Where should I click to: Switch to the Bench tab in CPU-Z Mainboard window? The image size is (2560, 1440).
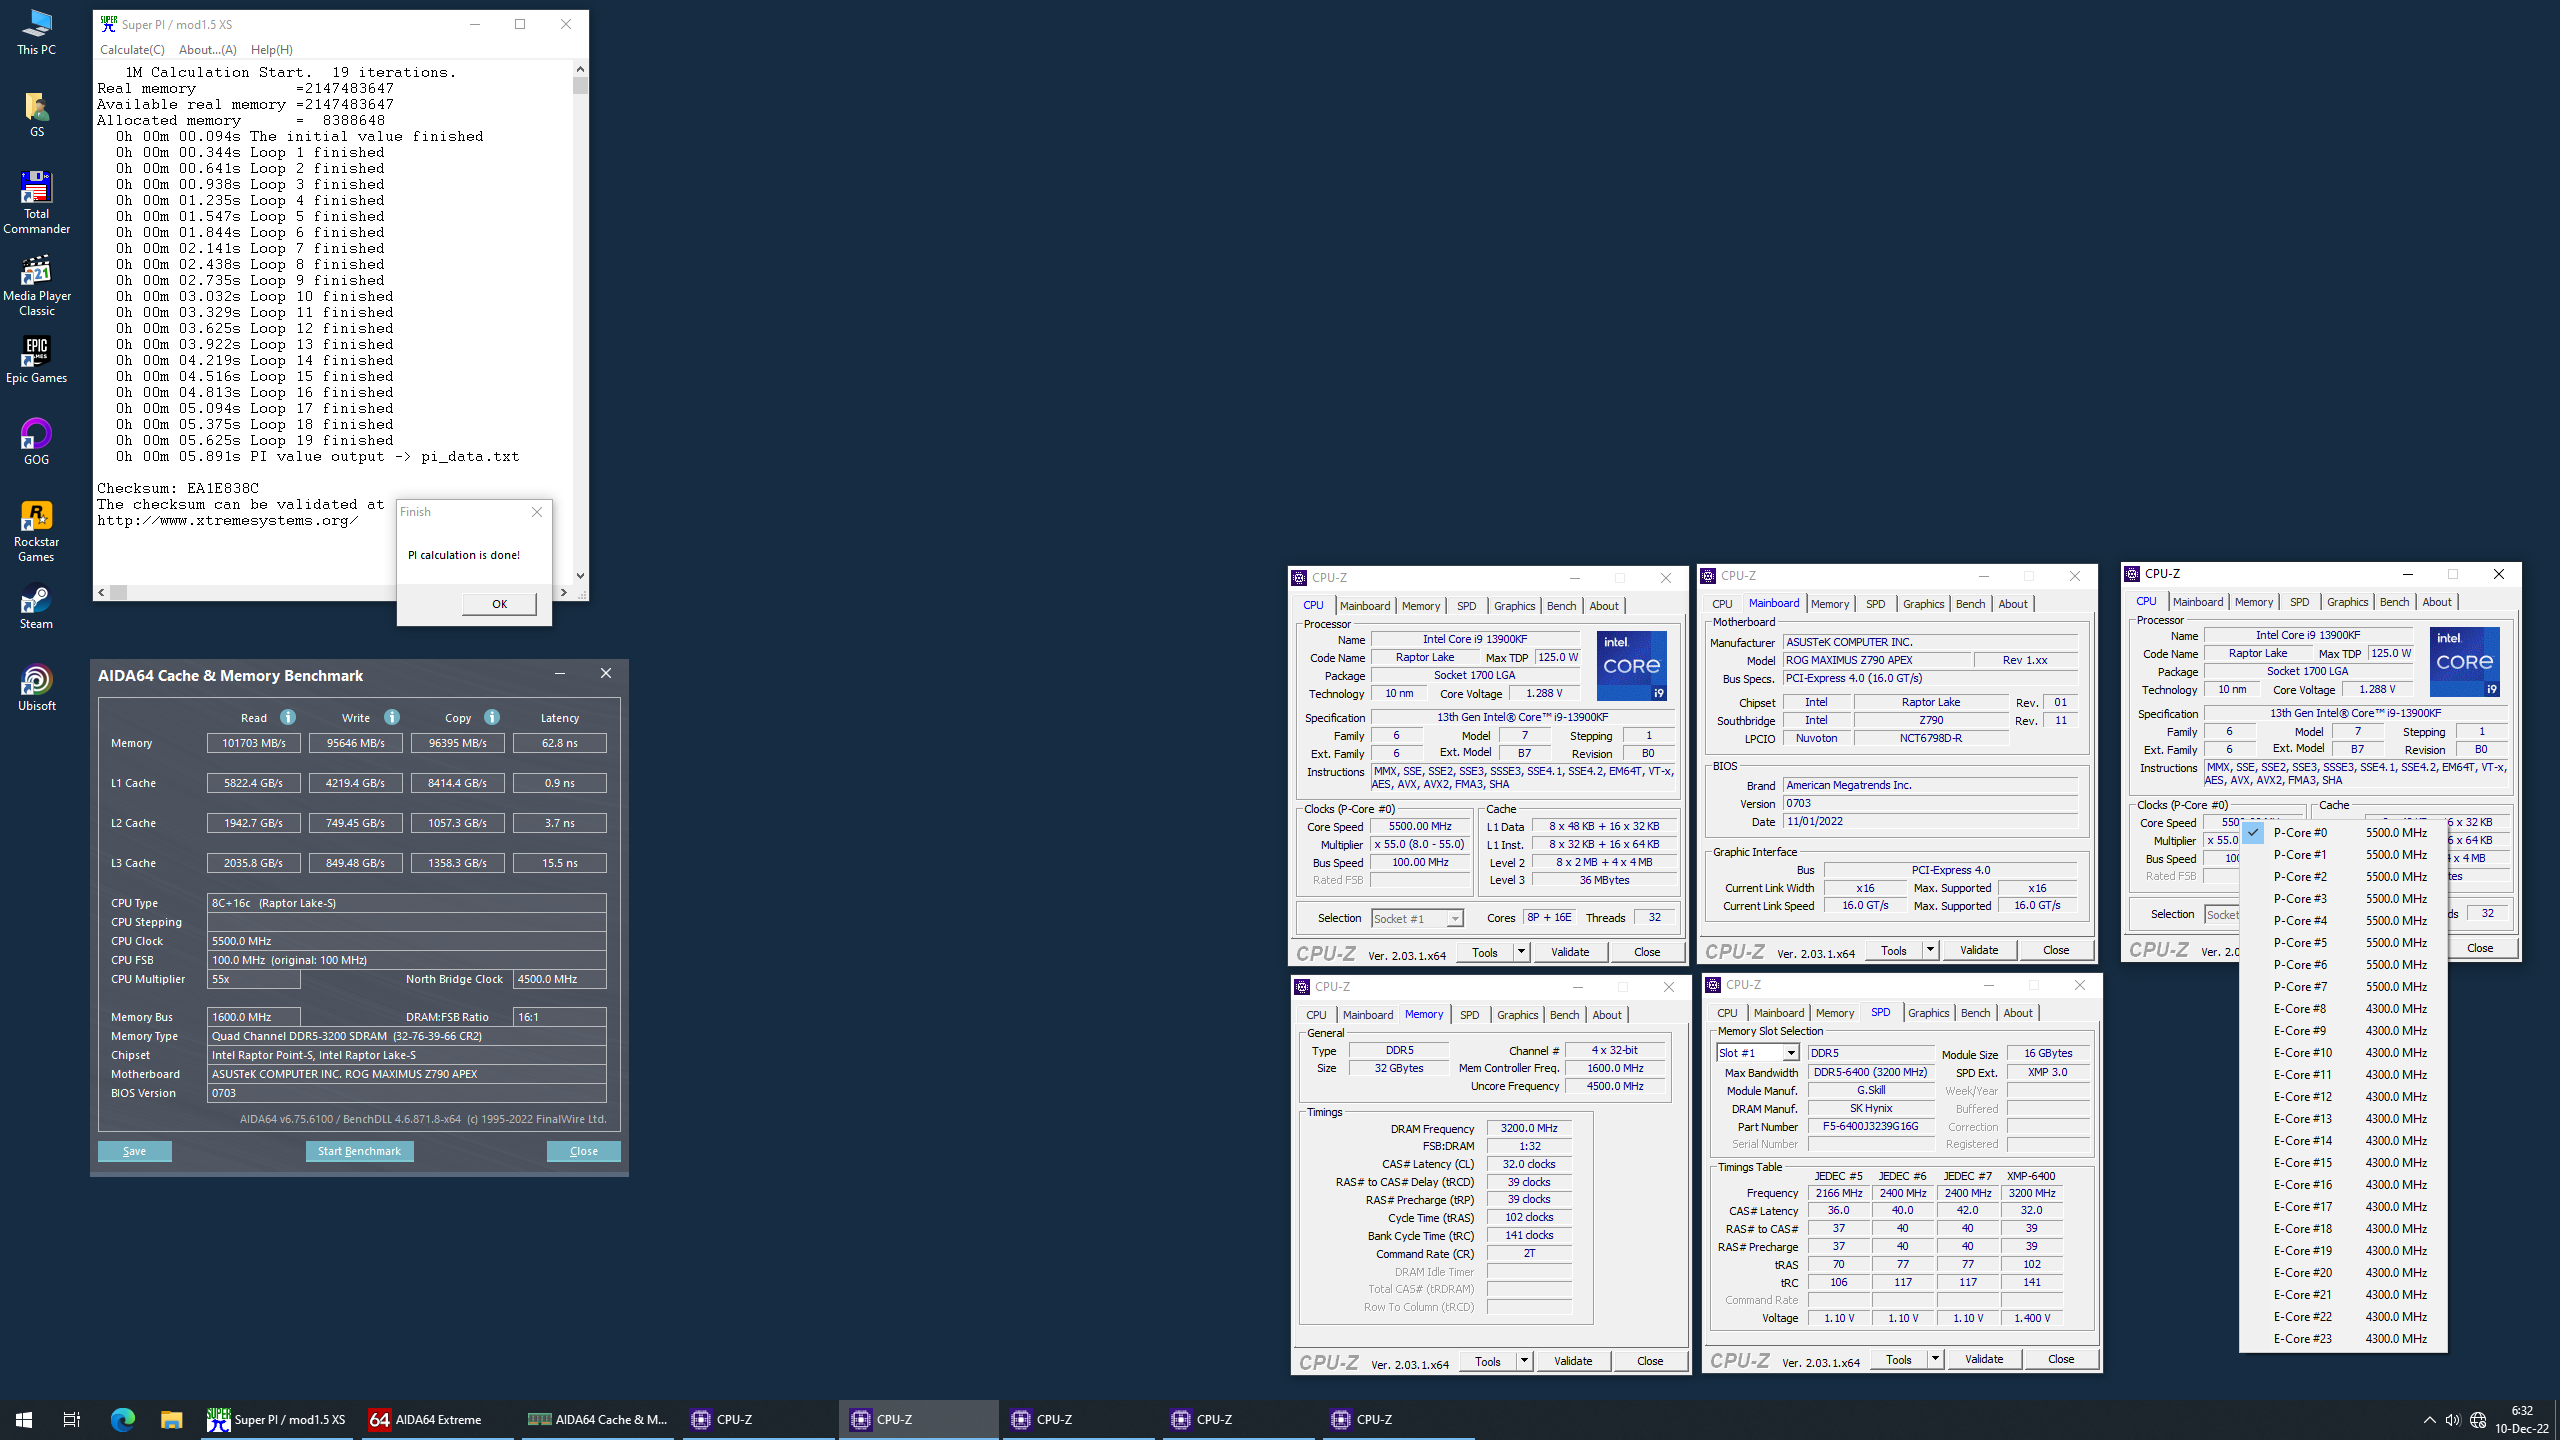click(x=1969, y=604)
